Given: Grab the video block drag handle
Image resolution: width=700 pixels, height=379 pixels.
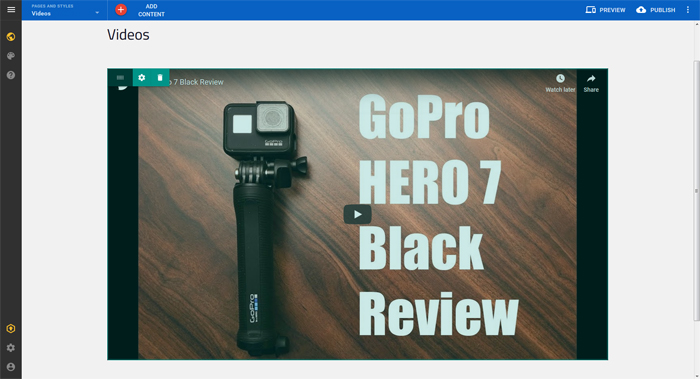Looking at the screenshot, I should (120, 78).
